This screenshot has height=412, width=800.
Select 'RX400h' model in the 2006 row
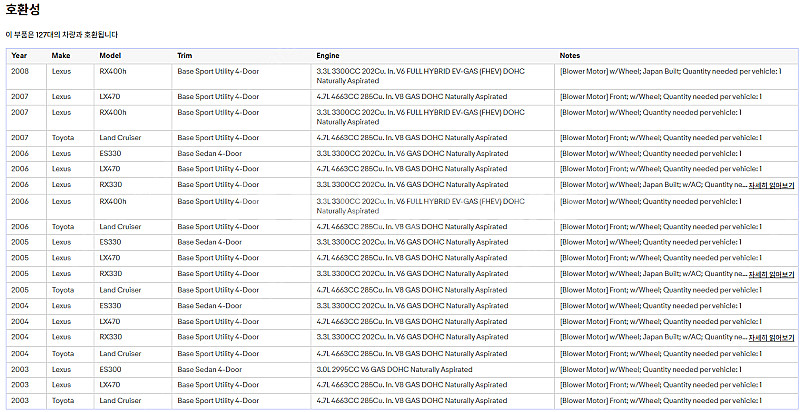(x=113, y=201)
